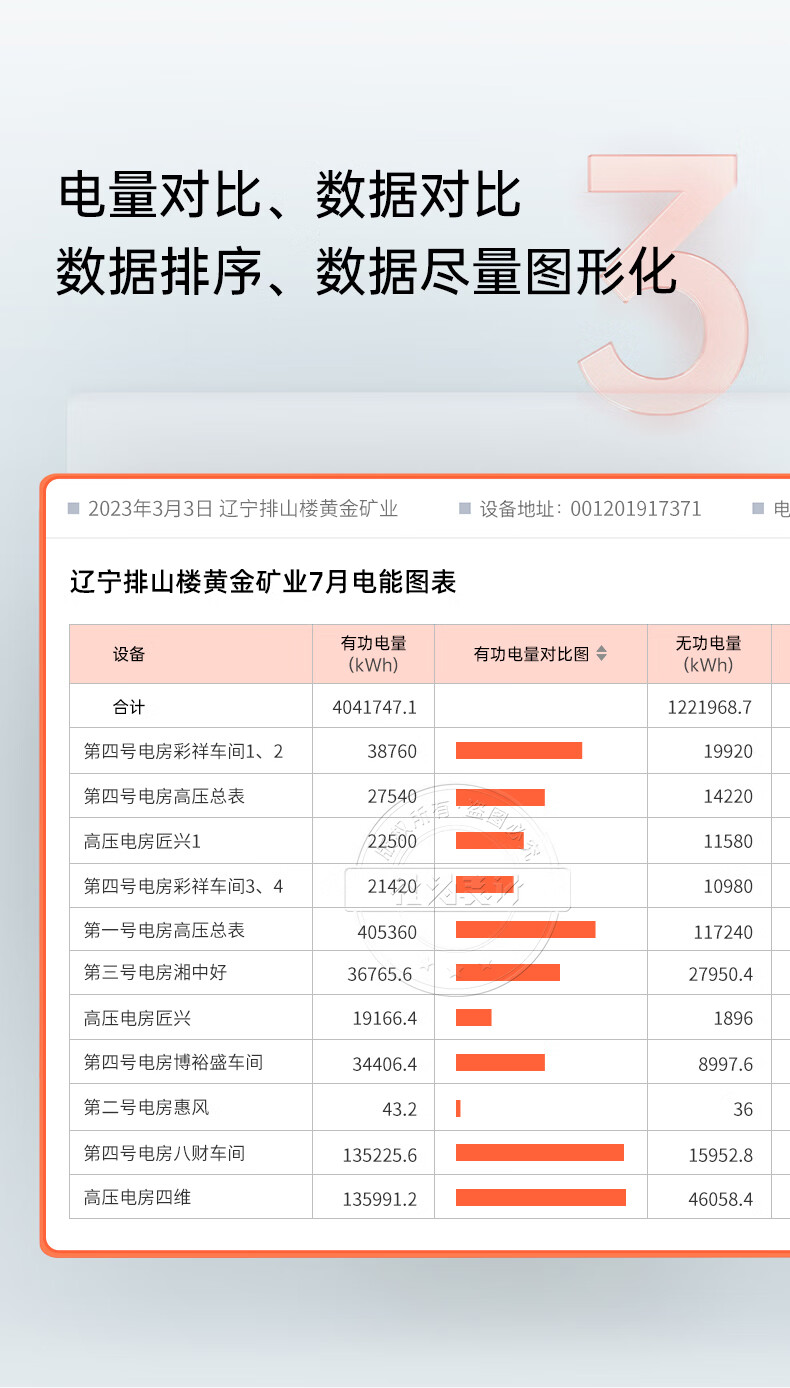
Task: Open the 合计 total row
Action: [x=129, y=707]
